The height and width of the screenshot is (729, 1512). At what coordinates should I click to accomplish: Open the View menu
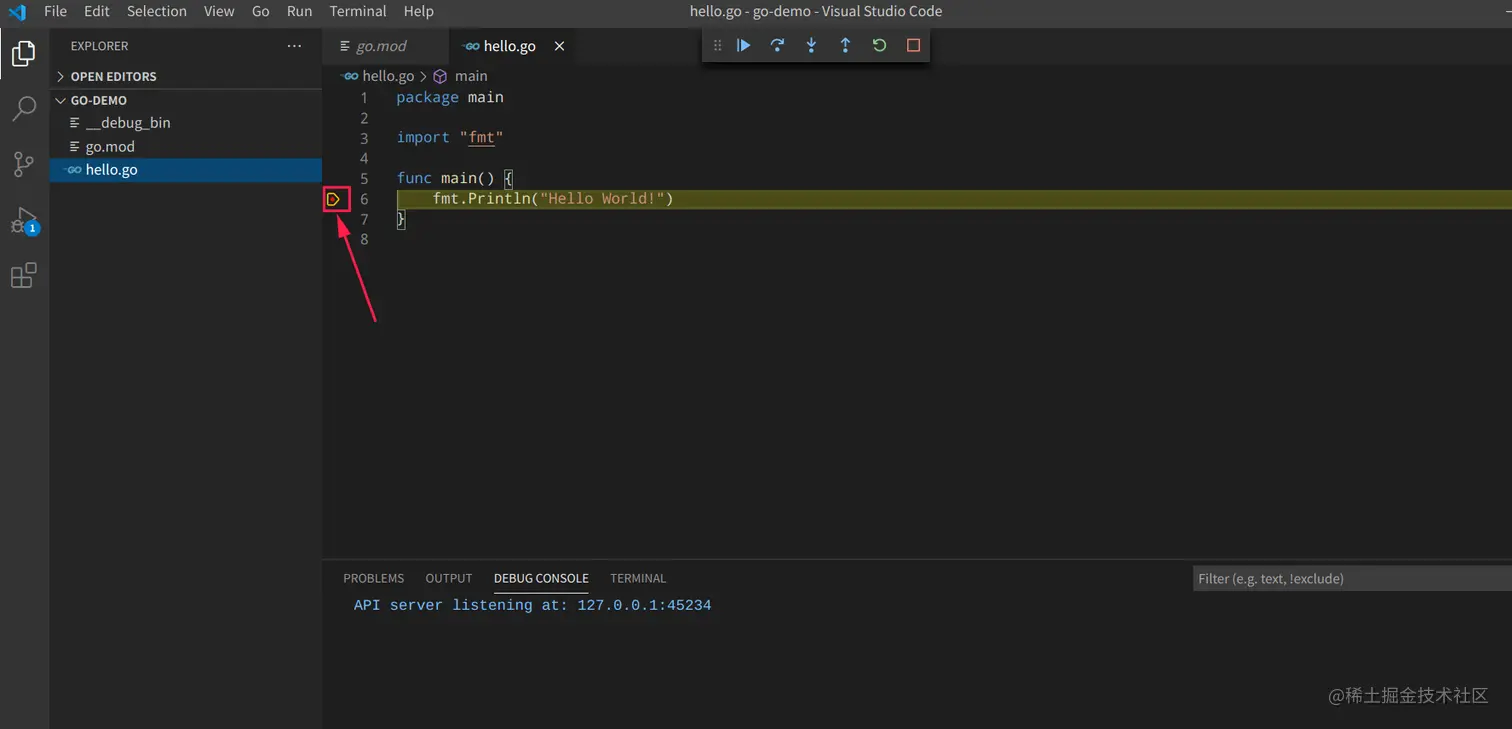click(x=219, y=11)
